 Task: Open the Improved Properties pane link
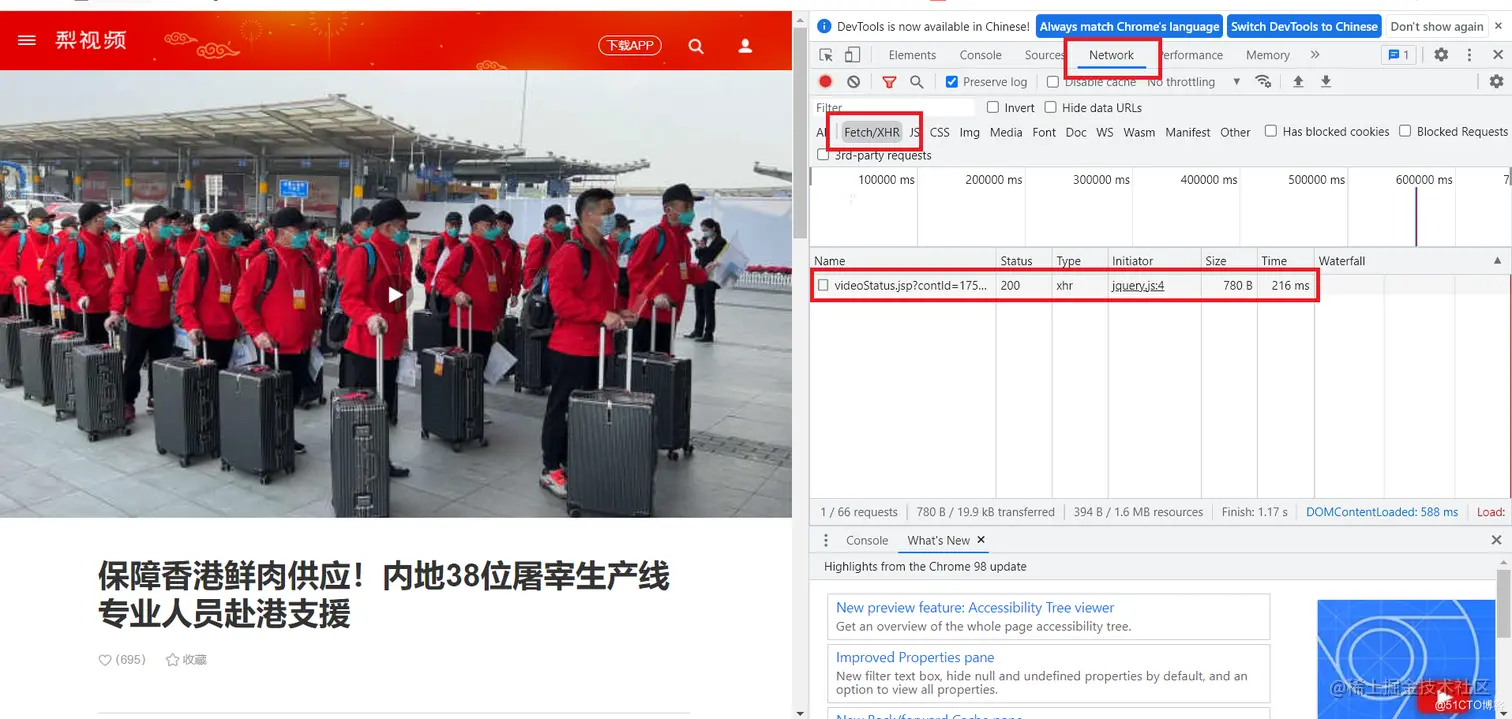tap(915, 657)
